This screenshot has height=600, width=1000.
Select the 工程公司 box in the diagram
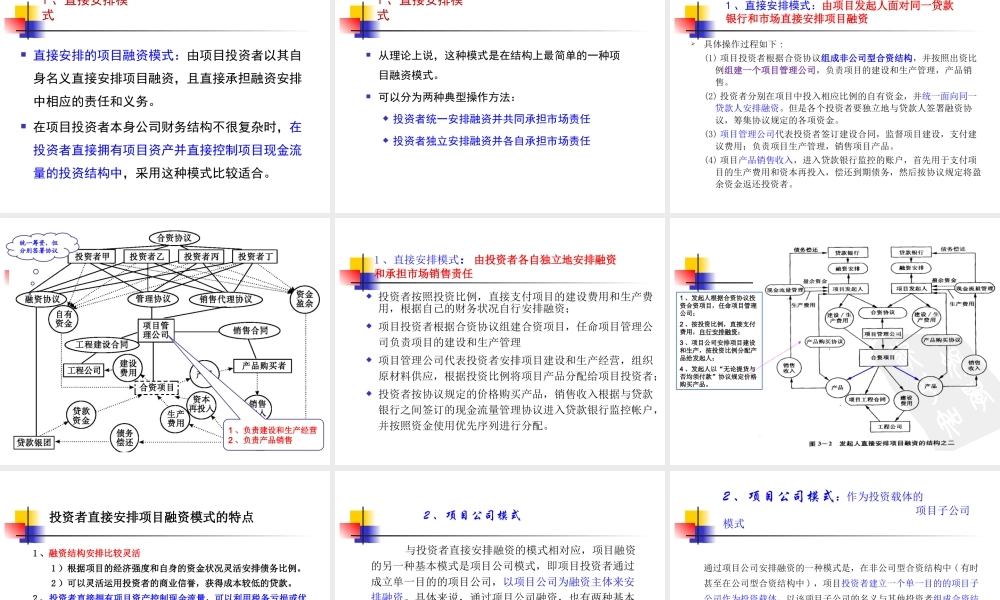[x=83, y=370]
